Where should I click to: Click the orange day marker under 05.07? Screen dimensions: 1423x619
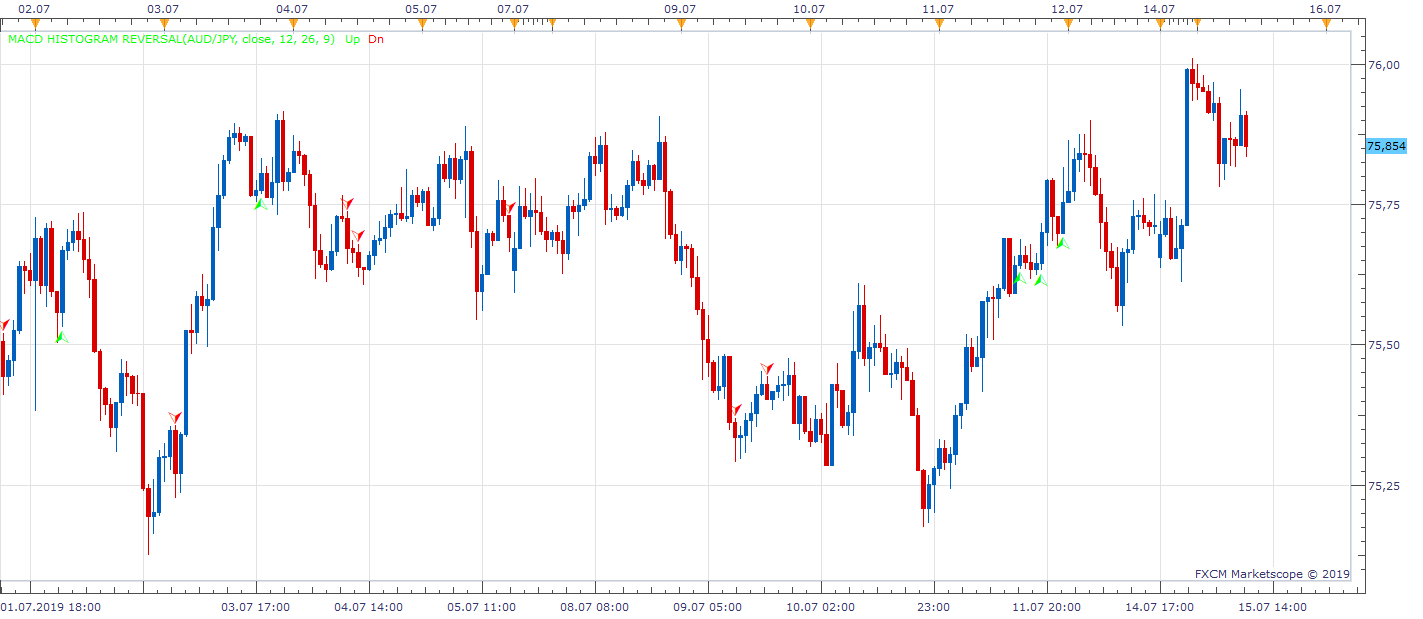click(422, 24)
